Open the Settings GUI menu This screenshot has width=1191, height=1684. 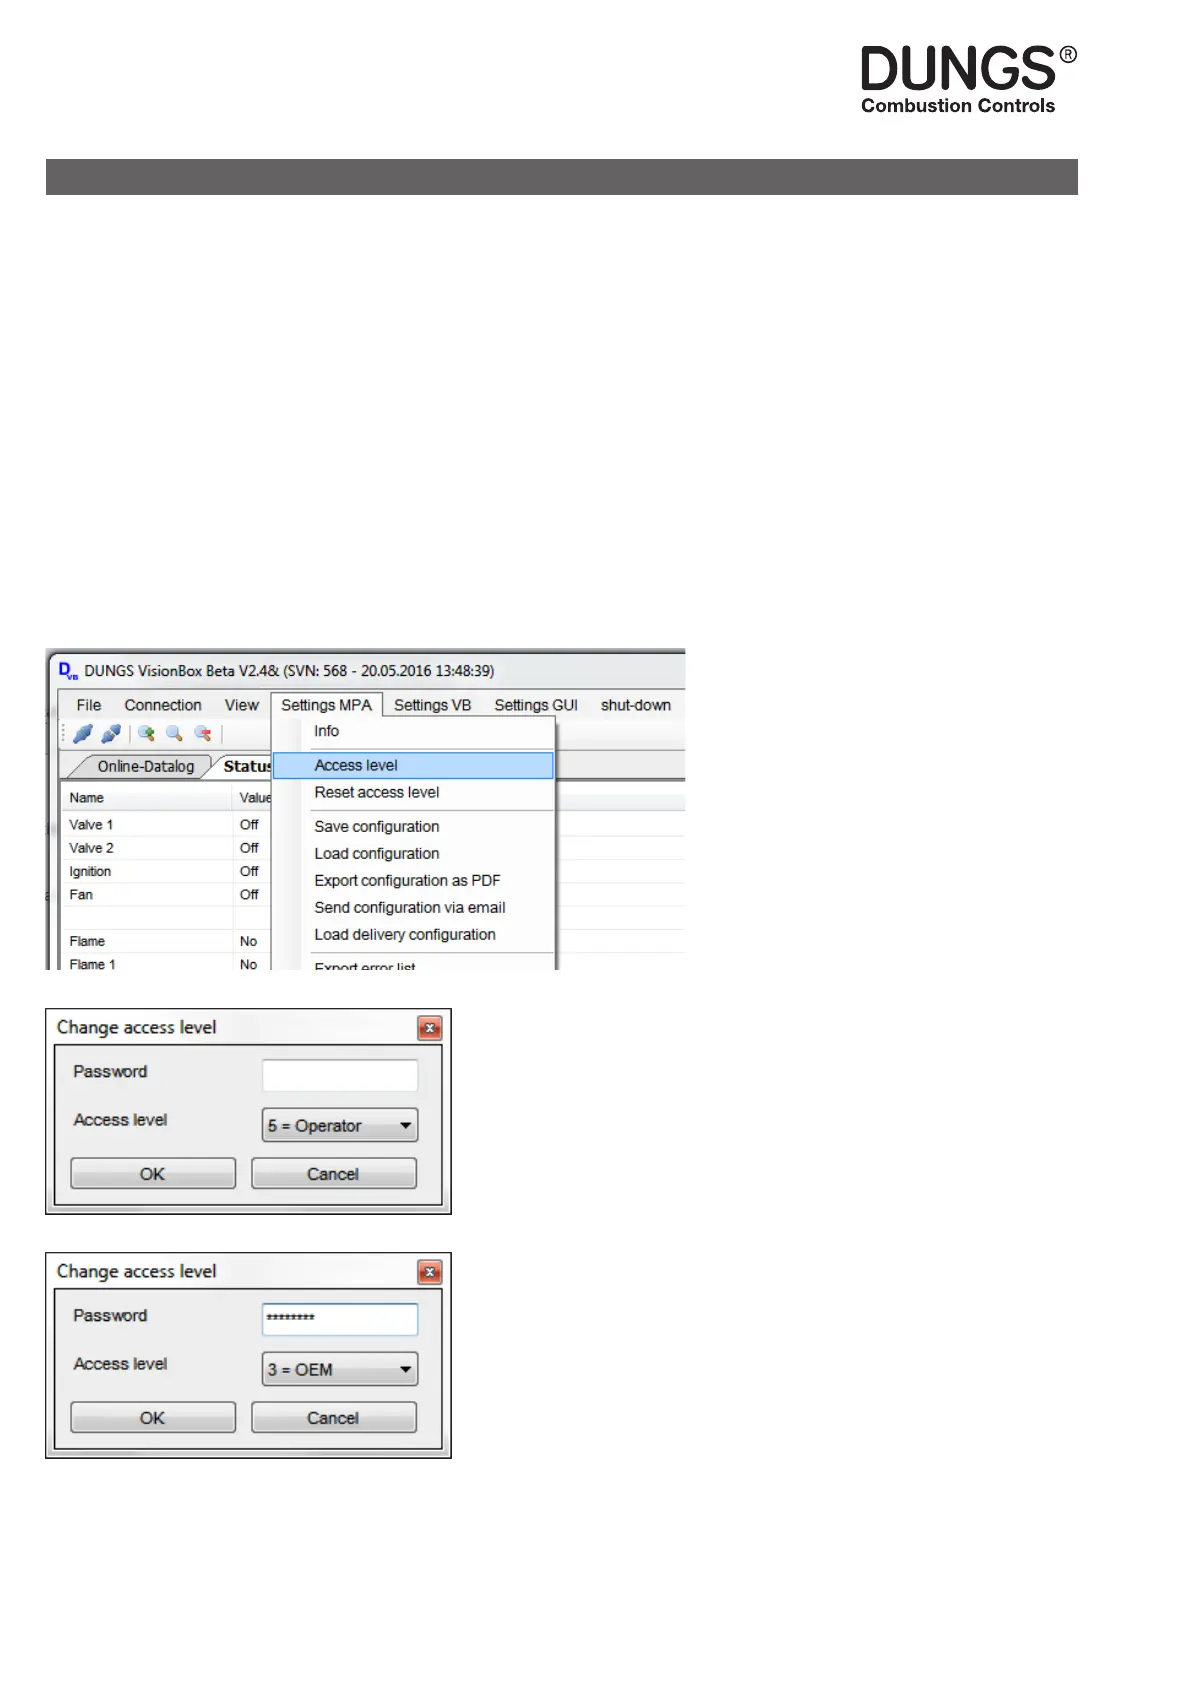point(536,705)
